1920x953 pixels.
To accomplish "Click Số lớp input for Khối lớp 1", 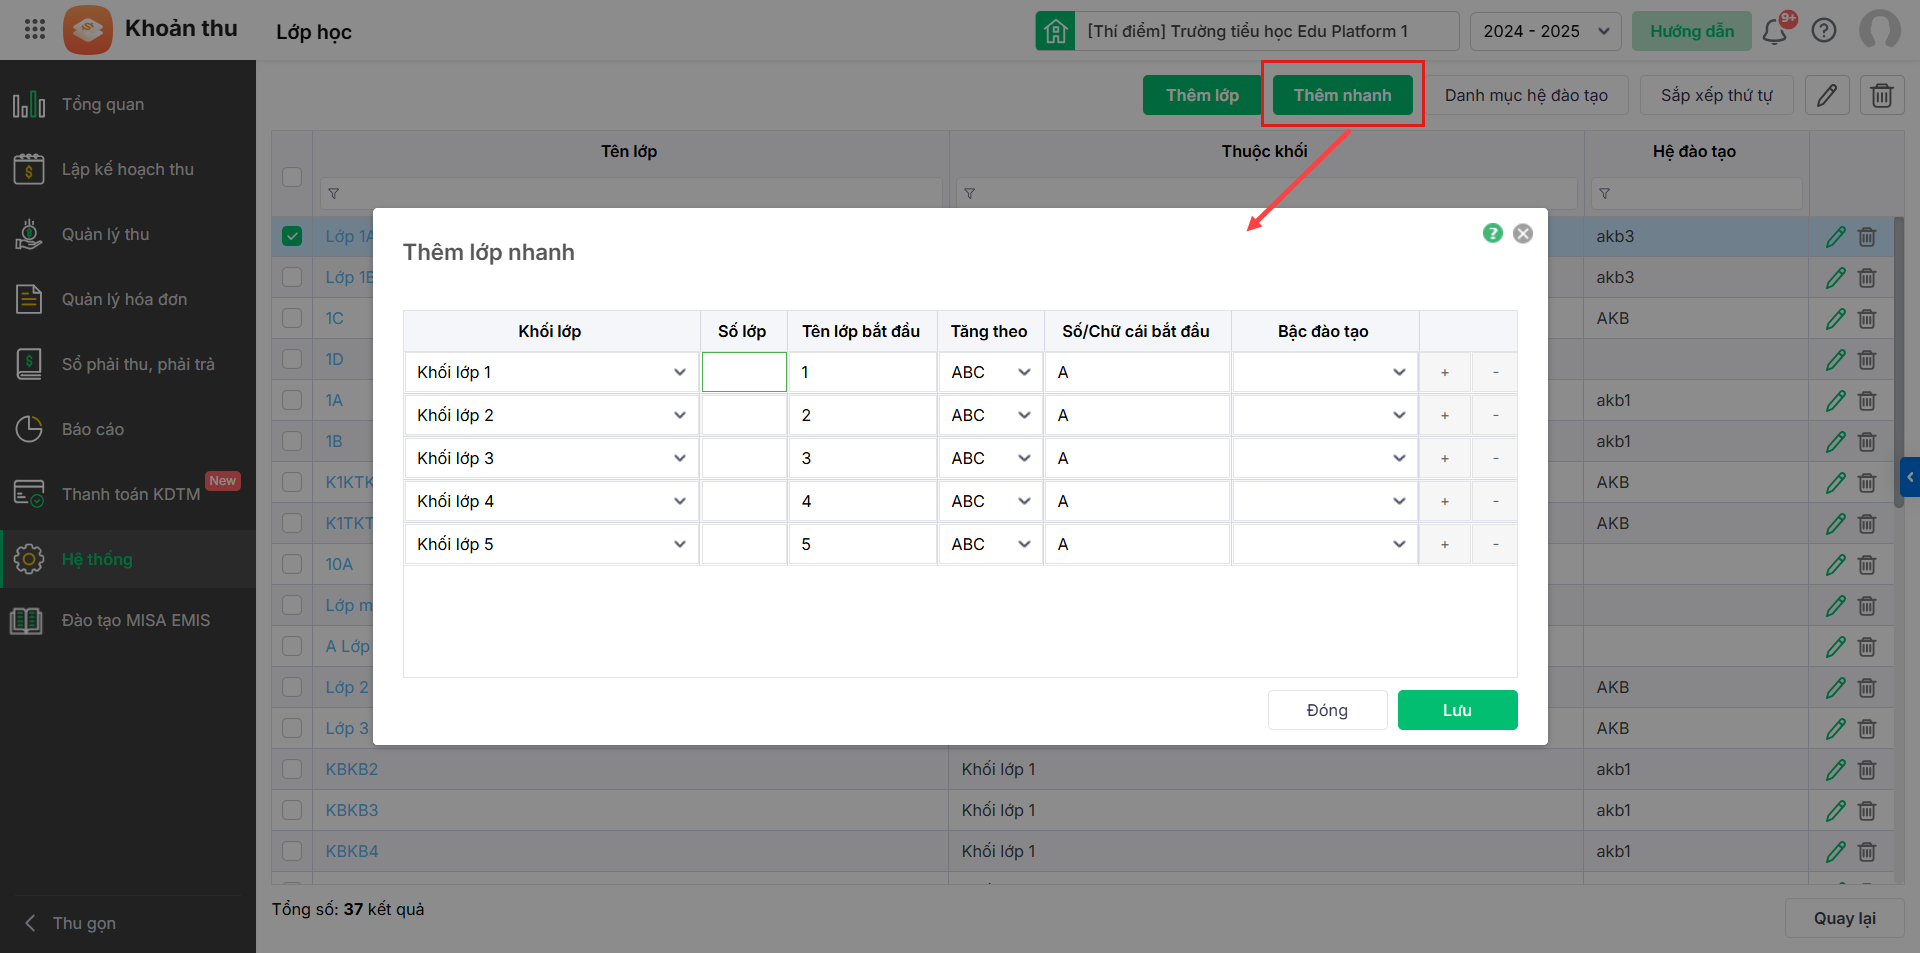I will [x=744, y=372].
